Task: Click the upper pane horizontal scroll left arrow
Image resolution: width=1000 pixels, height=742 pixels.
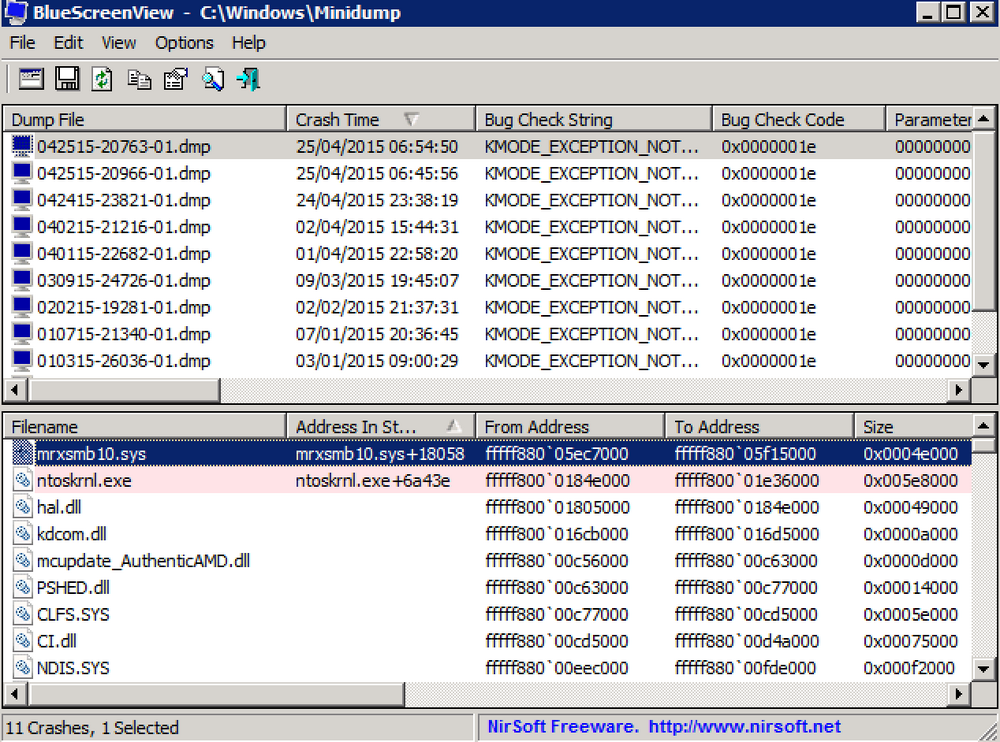Action: click(15, 389)
